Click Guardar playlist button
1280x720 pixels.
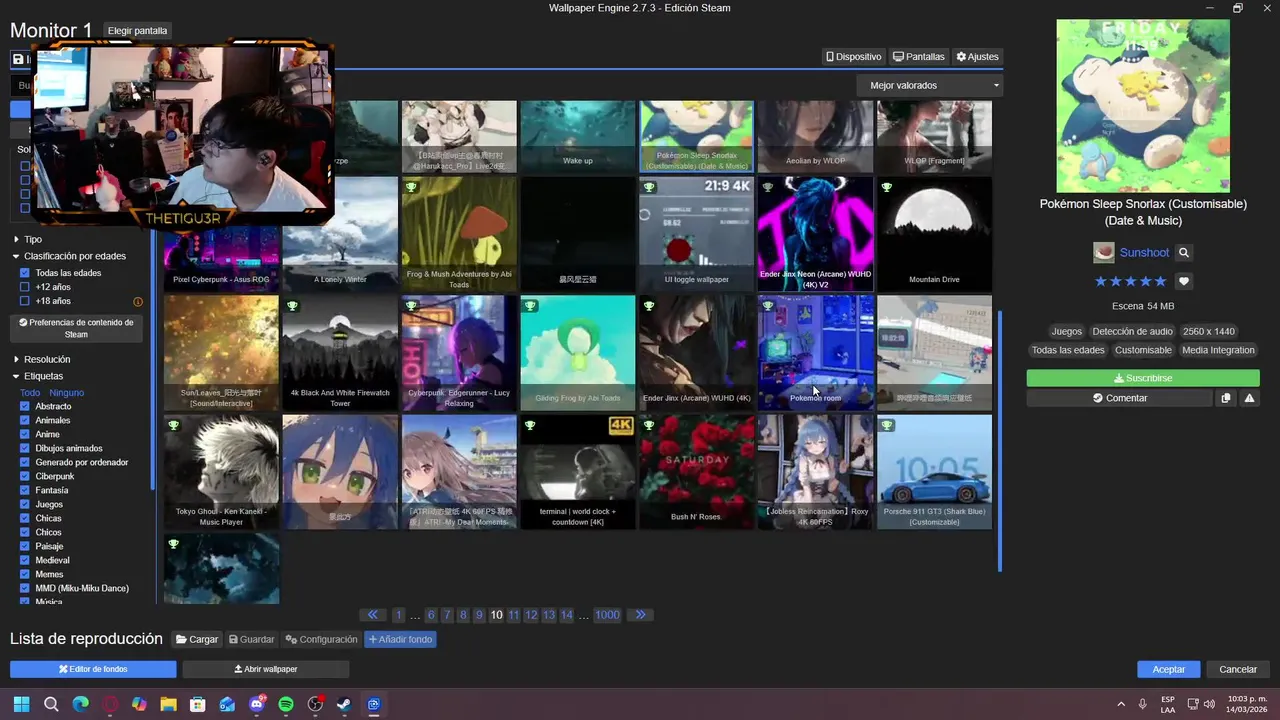pos(251,640)
